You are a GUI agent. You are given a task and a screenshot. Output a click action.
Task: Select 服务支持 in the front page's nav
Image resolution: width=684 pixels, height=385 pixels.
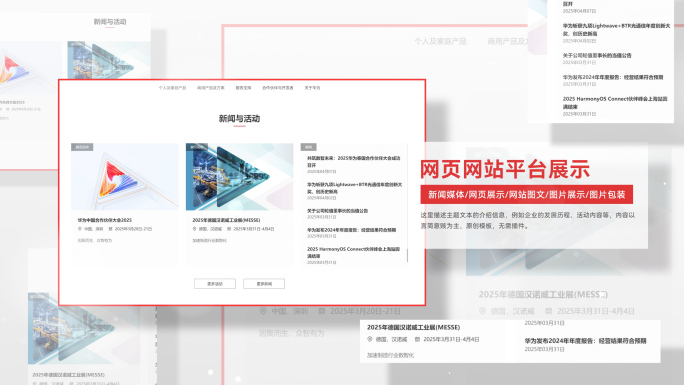243,88
